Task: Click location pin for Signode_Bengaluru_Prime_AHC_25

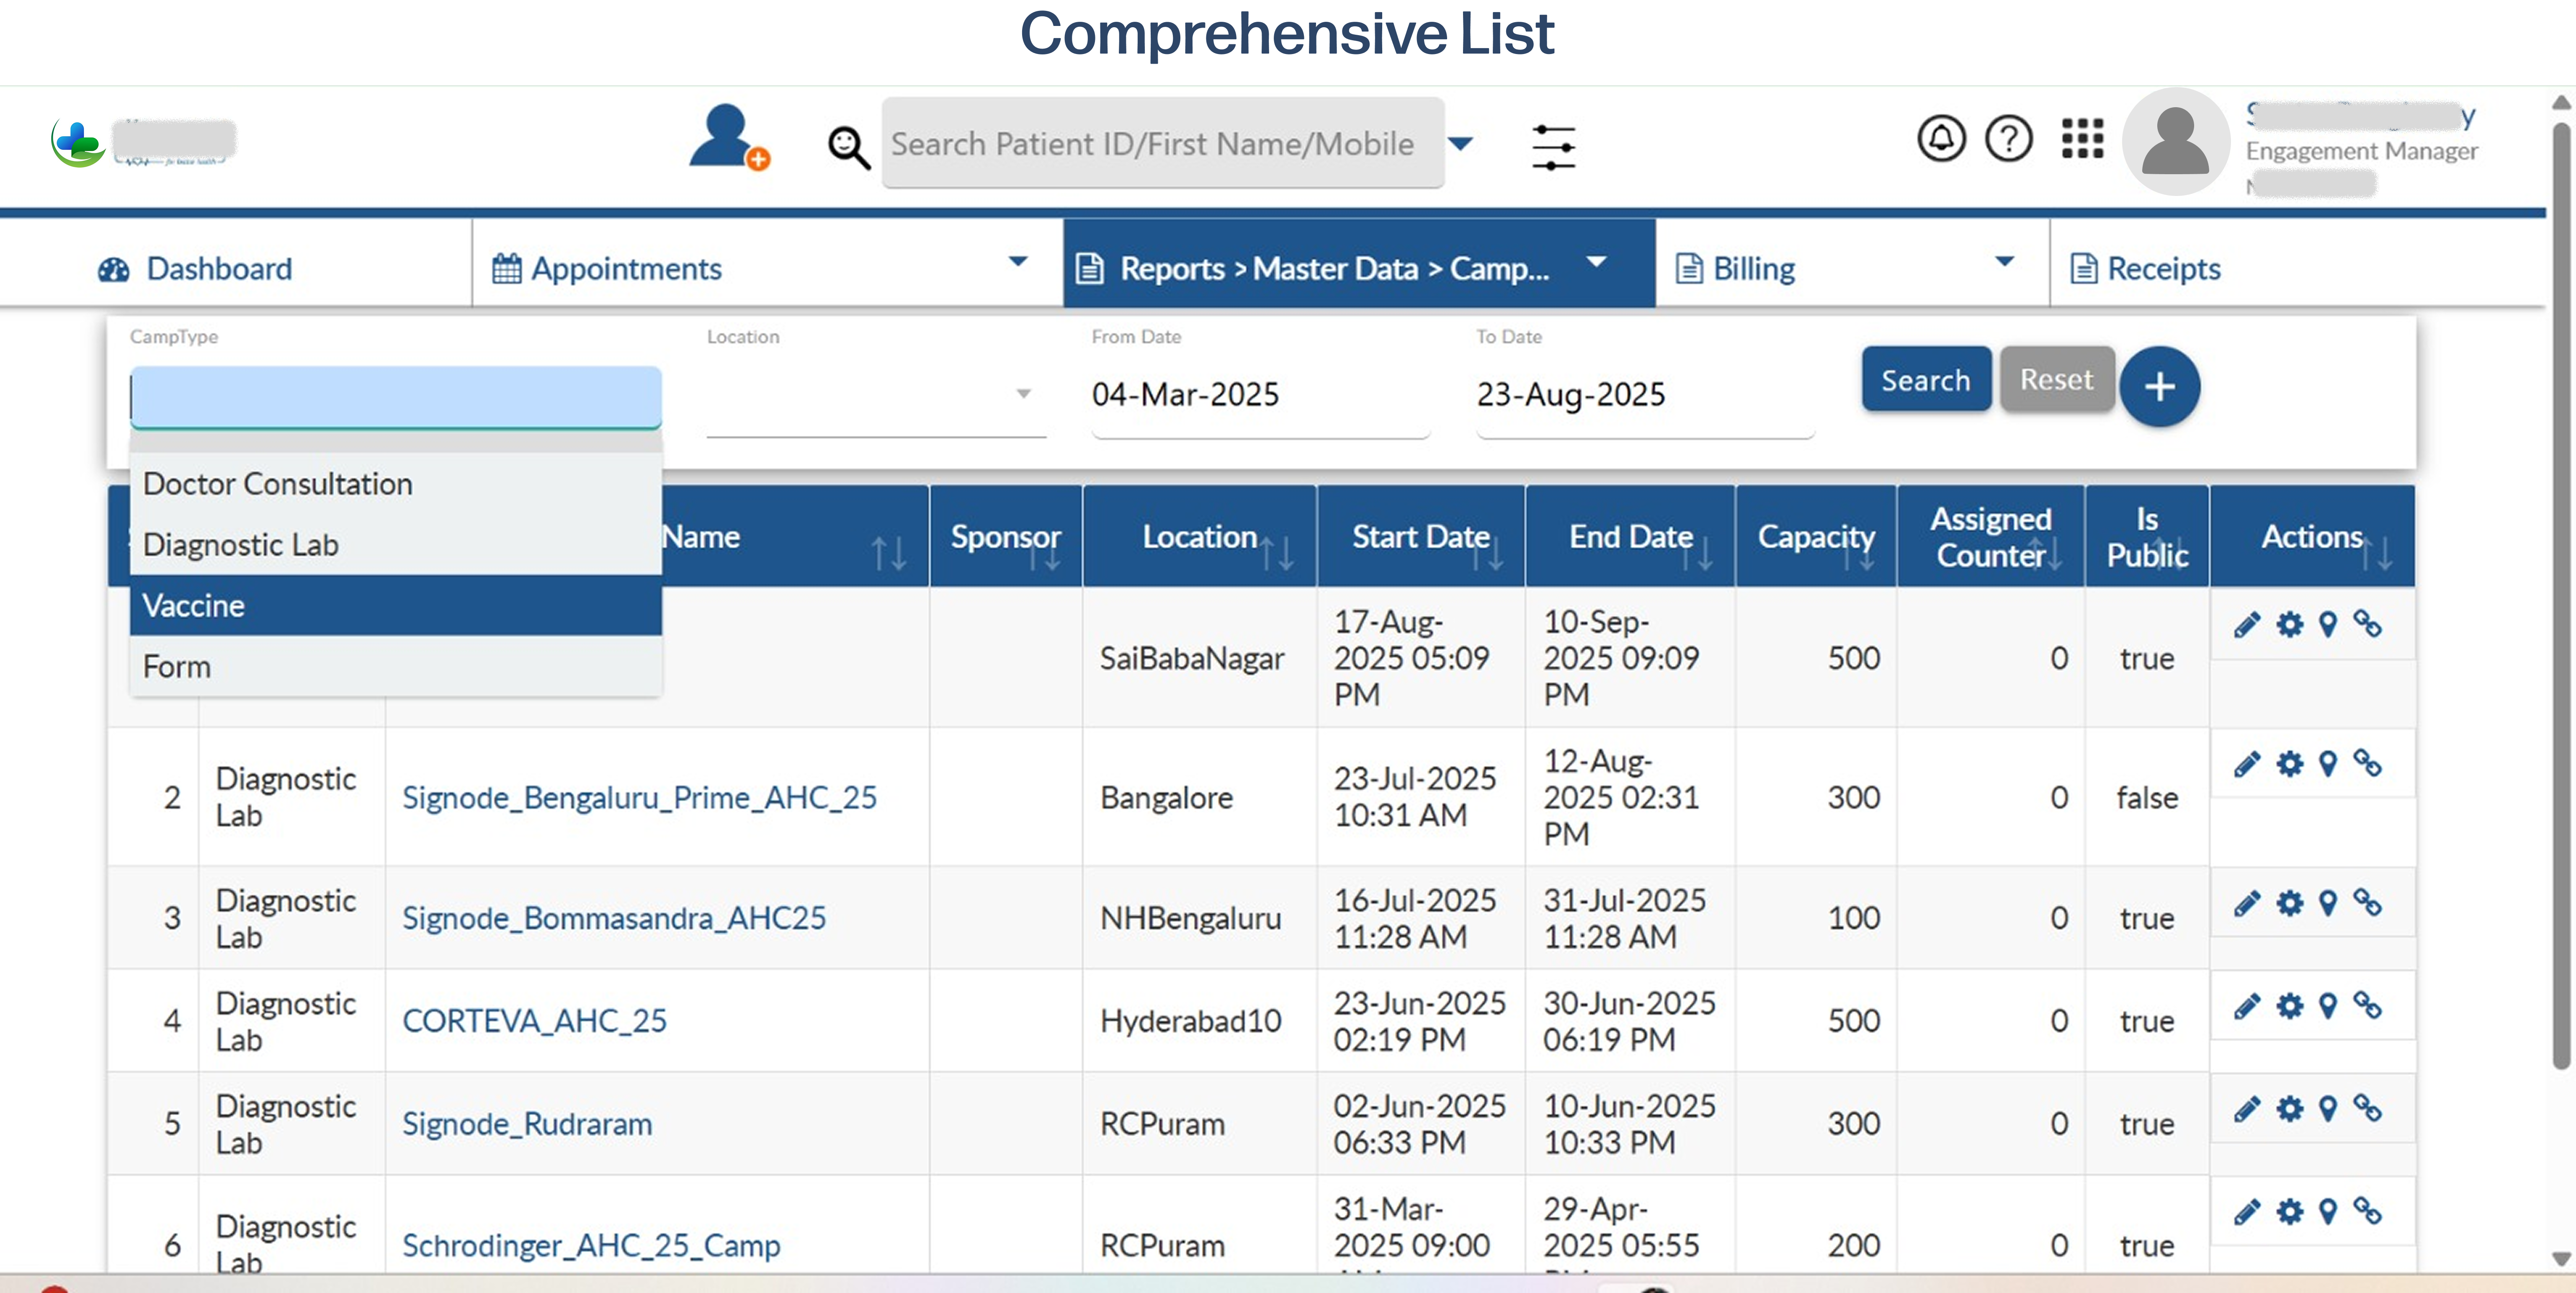Action: [x=2328, y=764]
